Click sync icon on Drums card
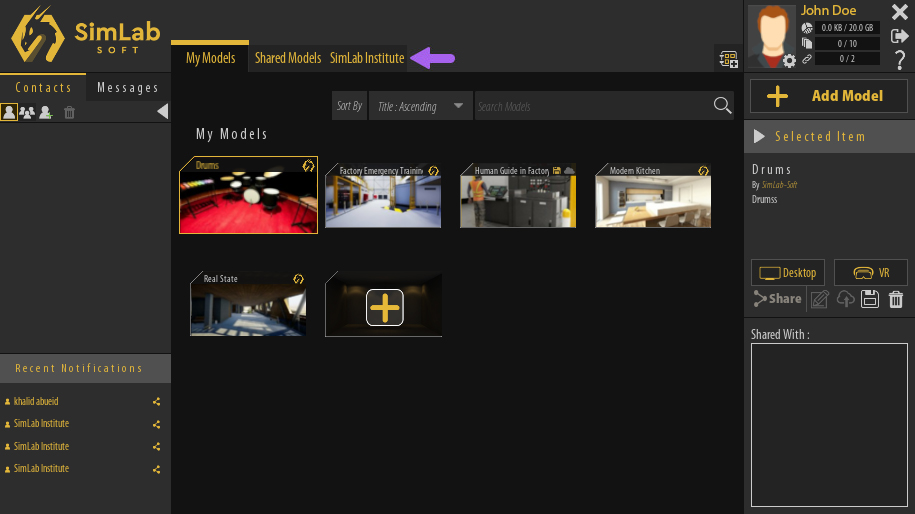This screenshot has height=514, width=915. [308, 166]
